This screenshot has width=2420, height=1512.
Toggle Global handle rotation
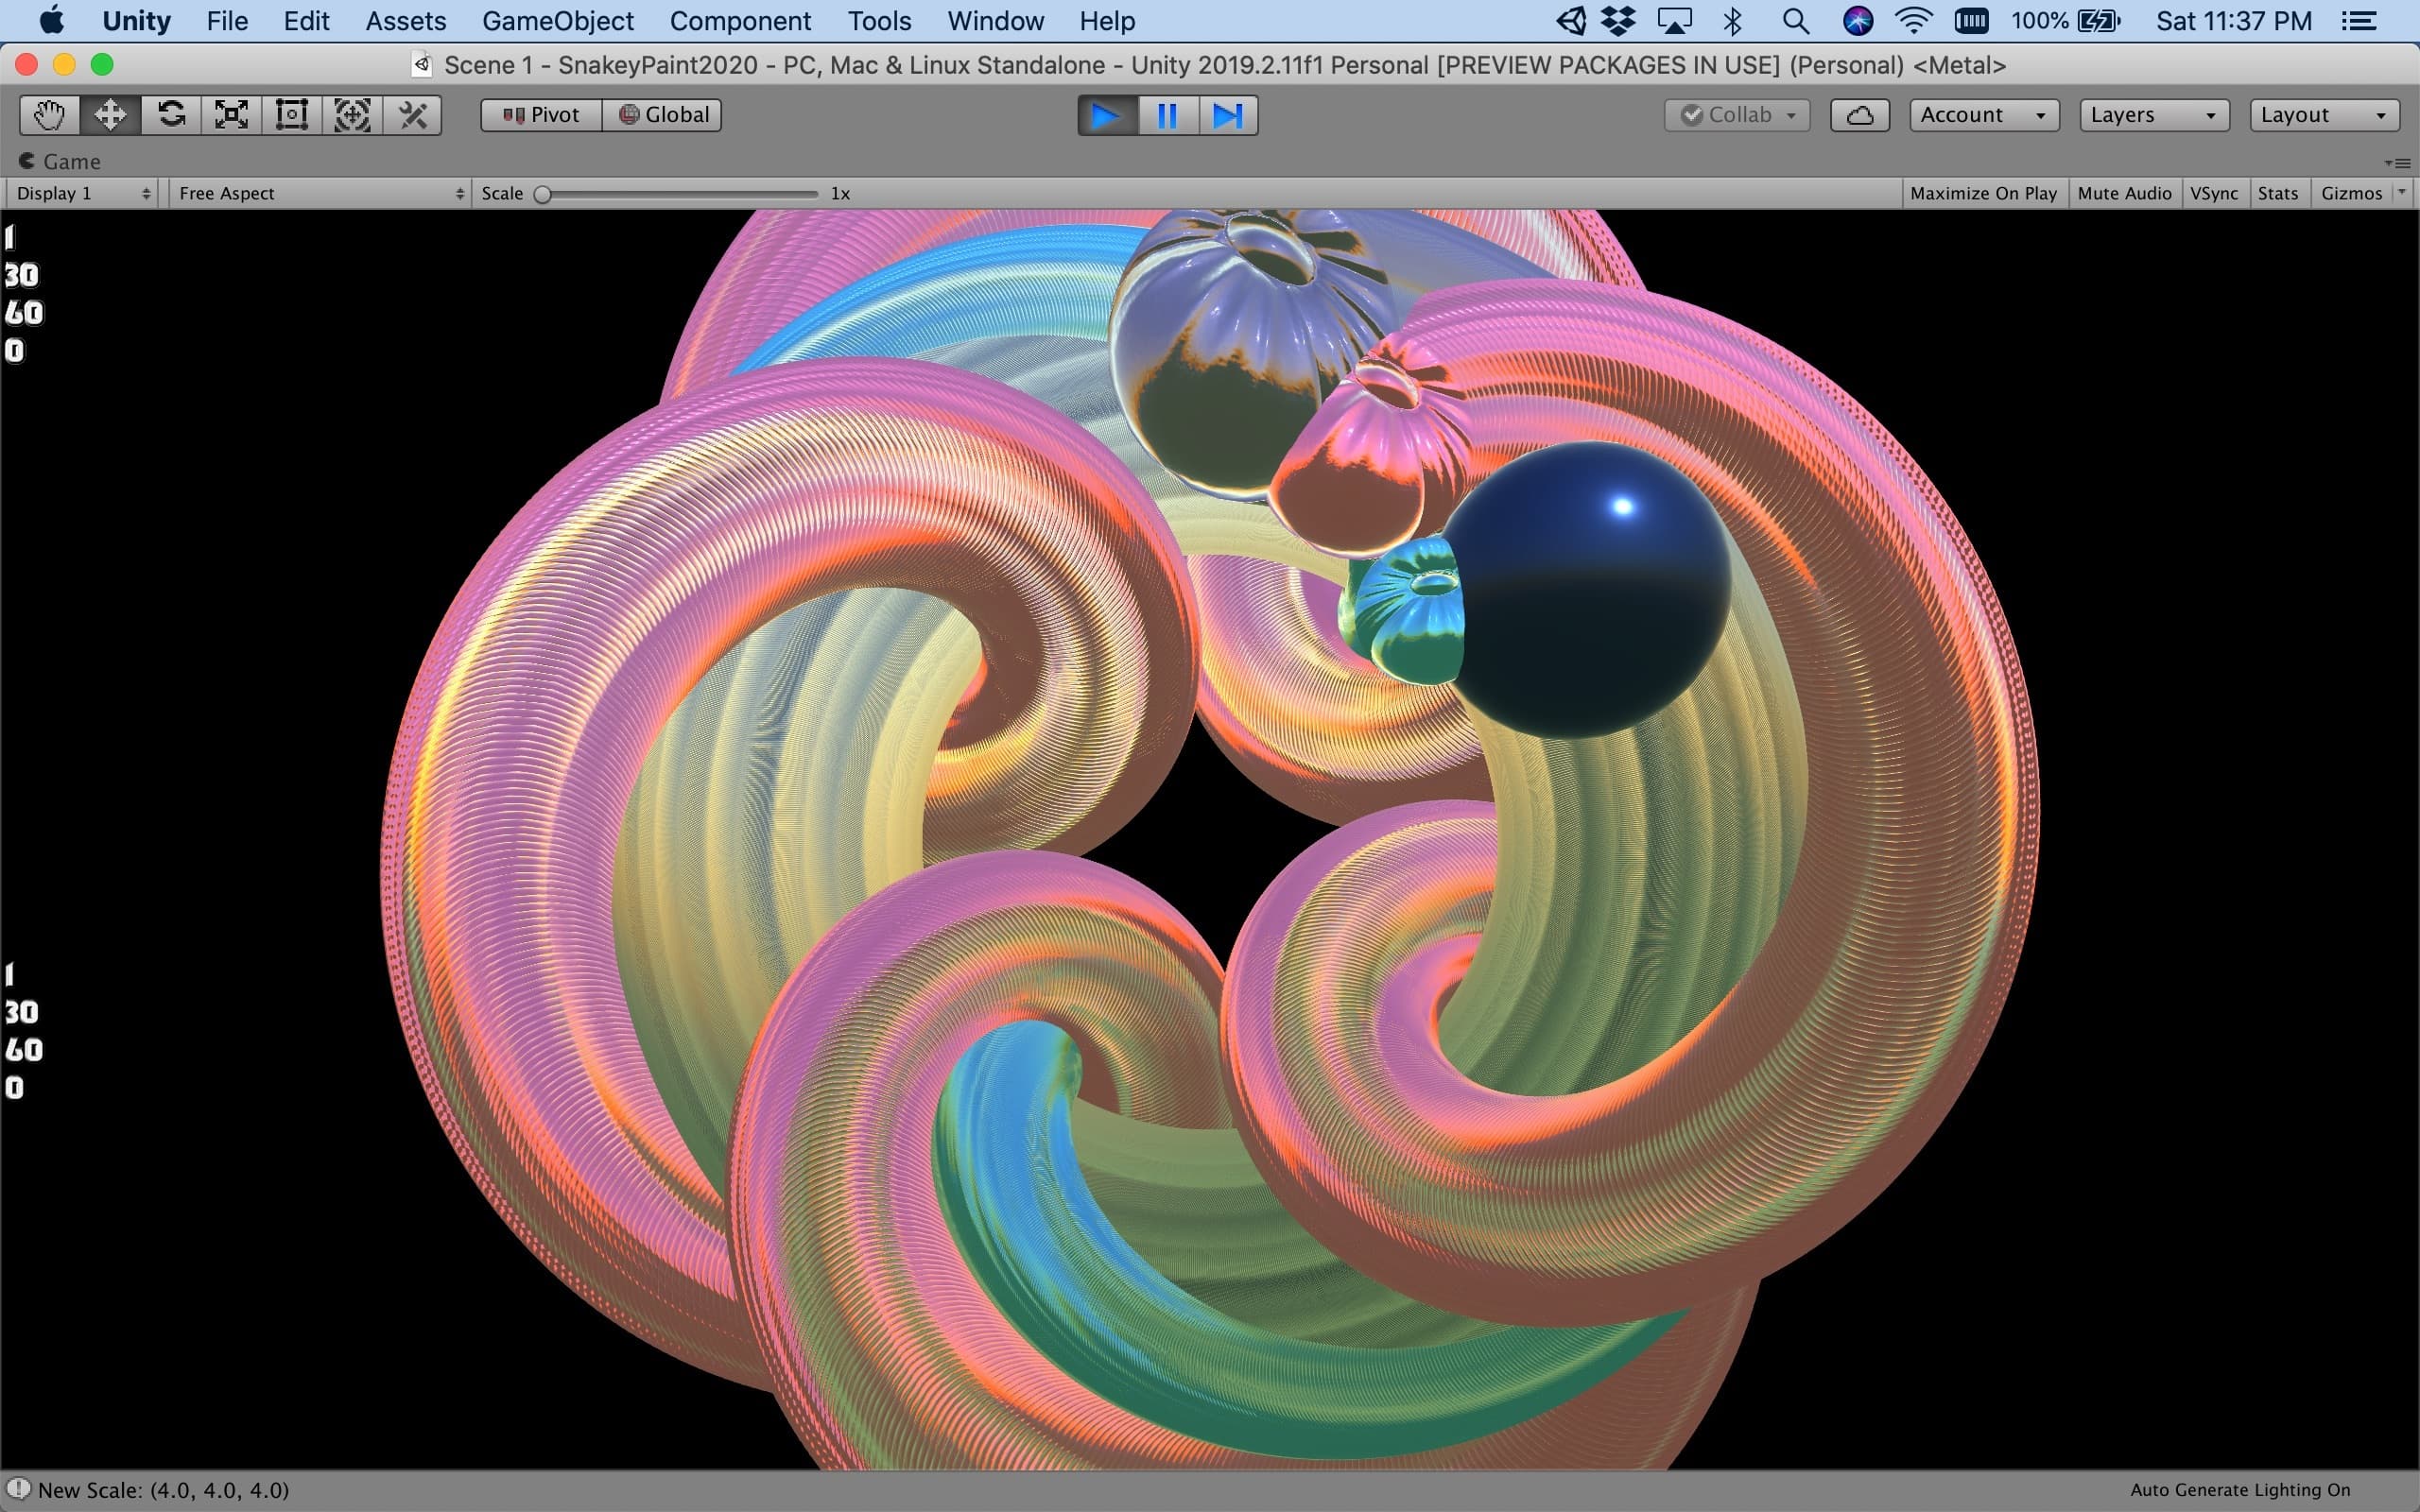coord(662,115)
